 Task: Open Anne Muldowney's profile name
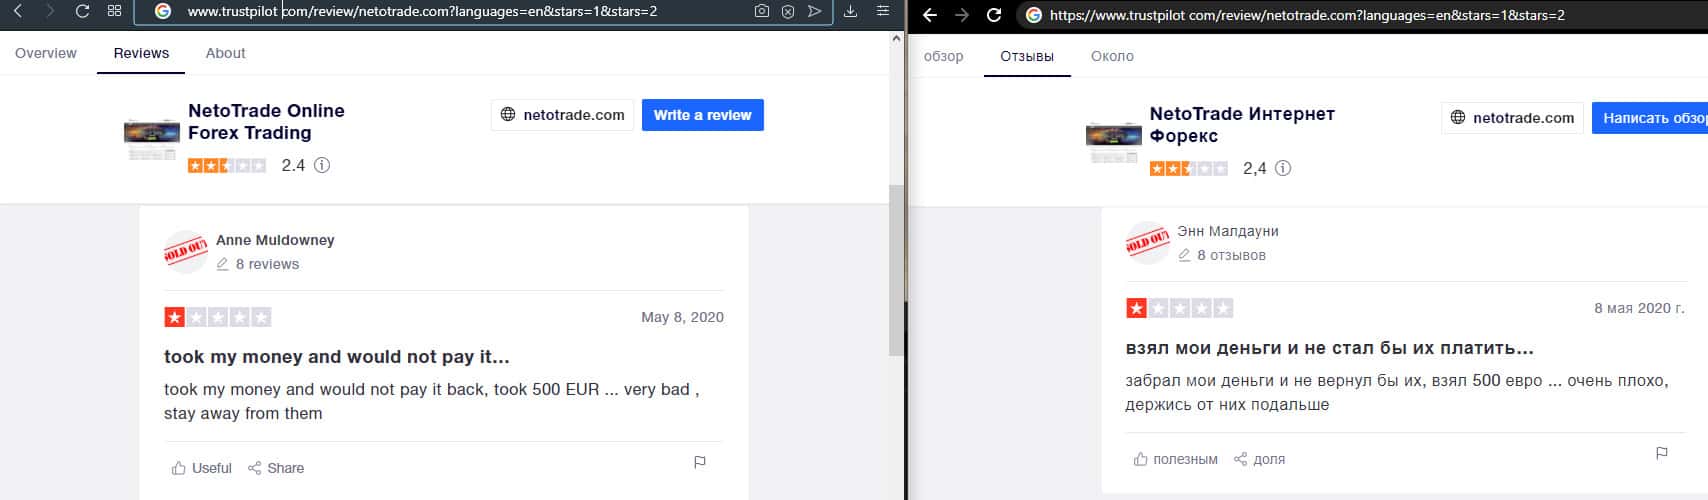point(275,240)
